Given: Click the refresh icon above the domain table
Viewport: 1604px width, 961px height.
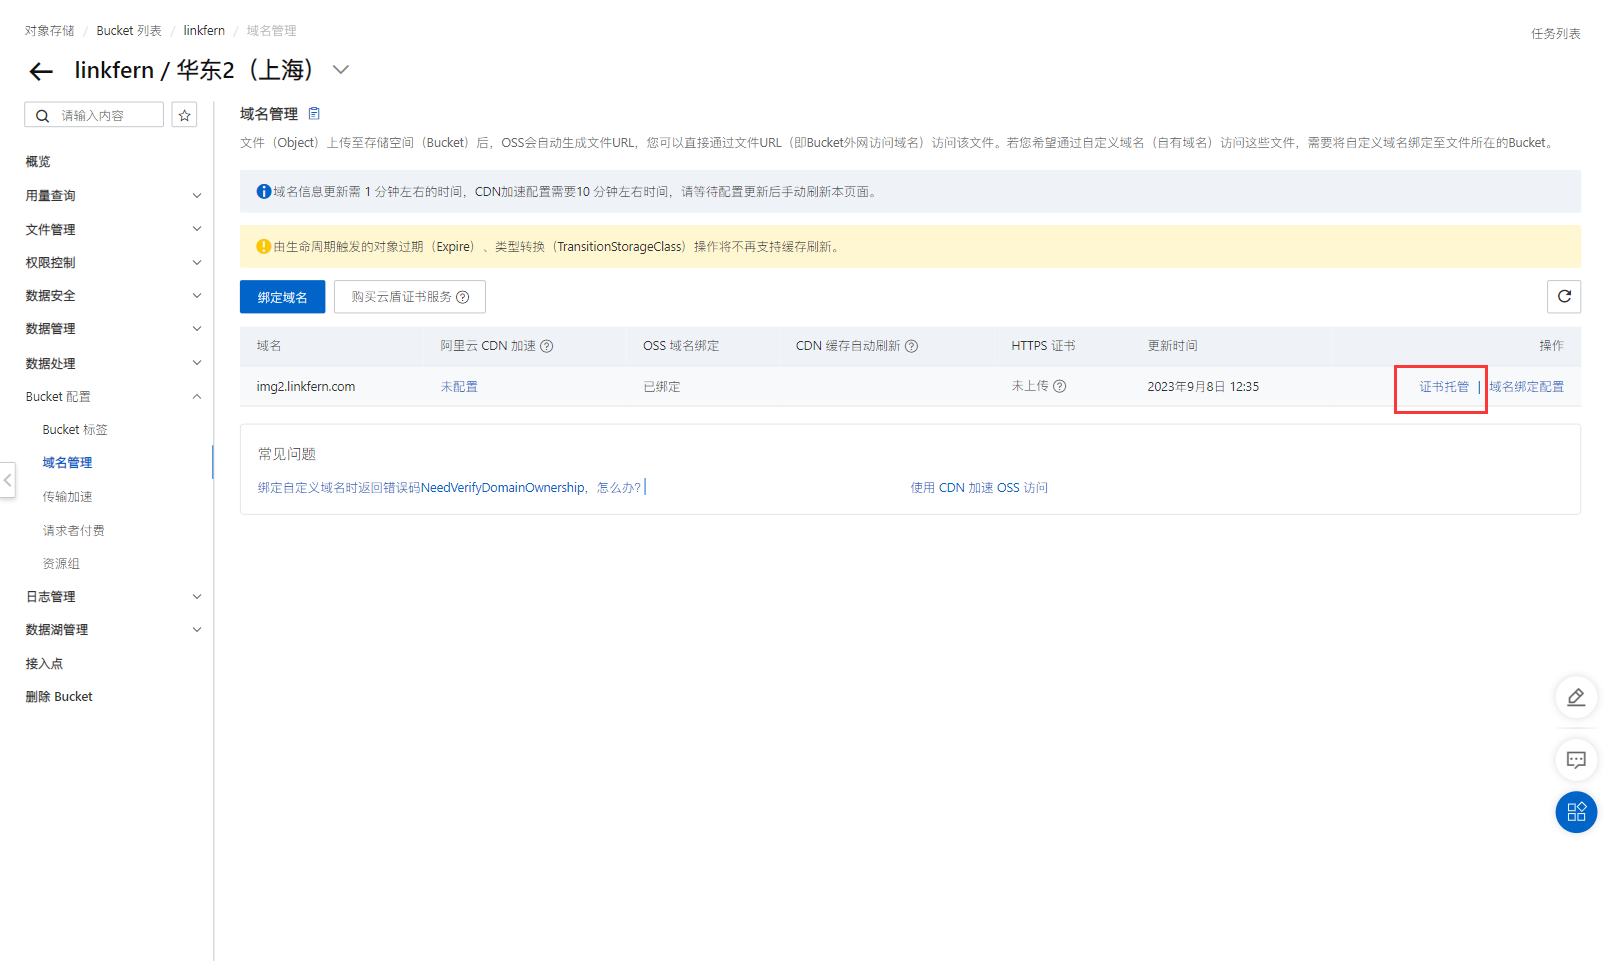Looking at the screenshot, I should click(x=1564, y=297).
